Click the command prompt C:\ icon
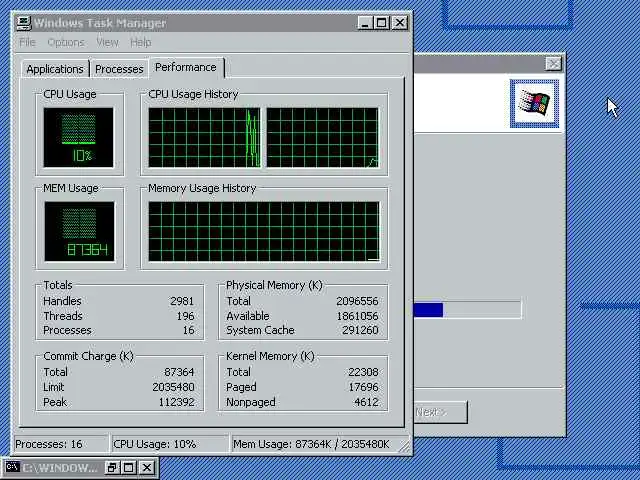 [12, 467]
